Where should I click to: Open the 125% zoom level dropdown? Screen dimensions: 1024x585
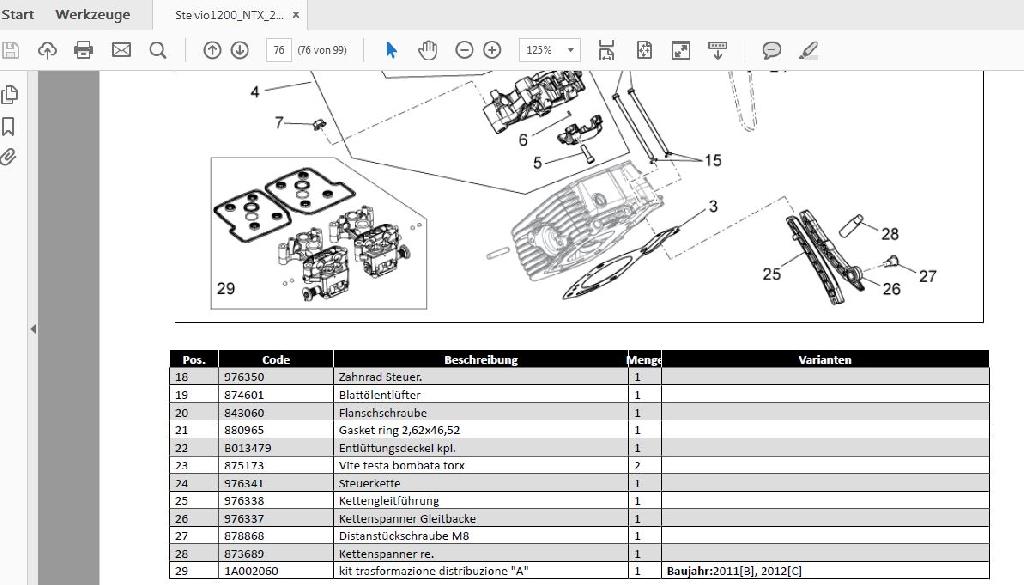549,50
